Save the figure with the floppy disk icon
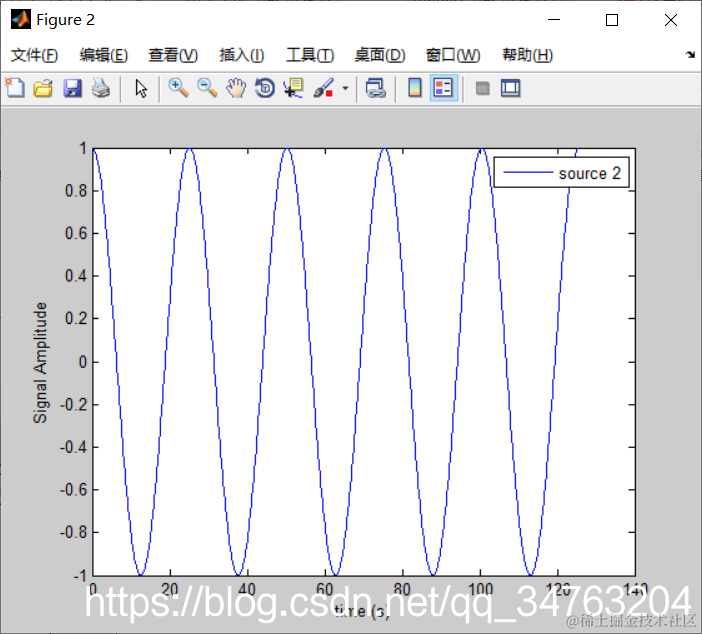Viewport: 702px width, 634px height. pyautogui.click(x=72, y=88)
